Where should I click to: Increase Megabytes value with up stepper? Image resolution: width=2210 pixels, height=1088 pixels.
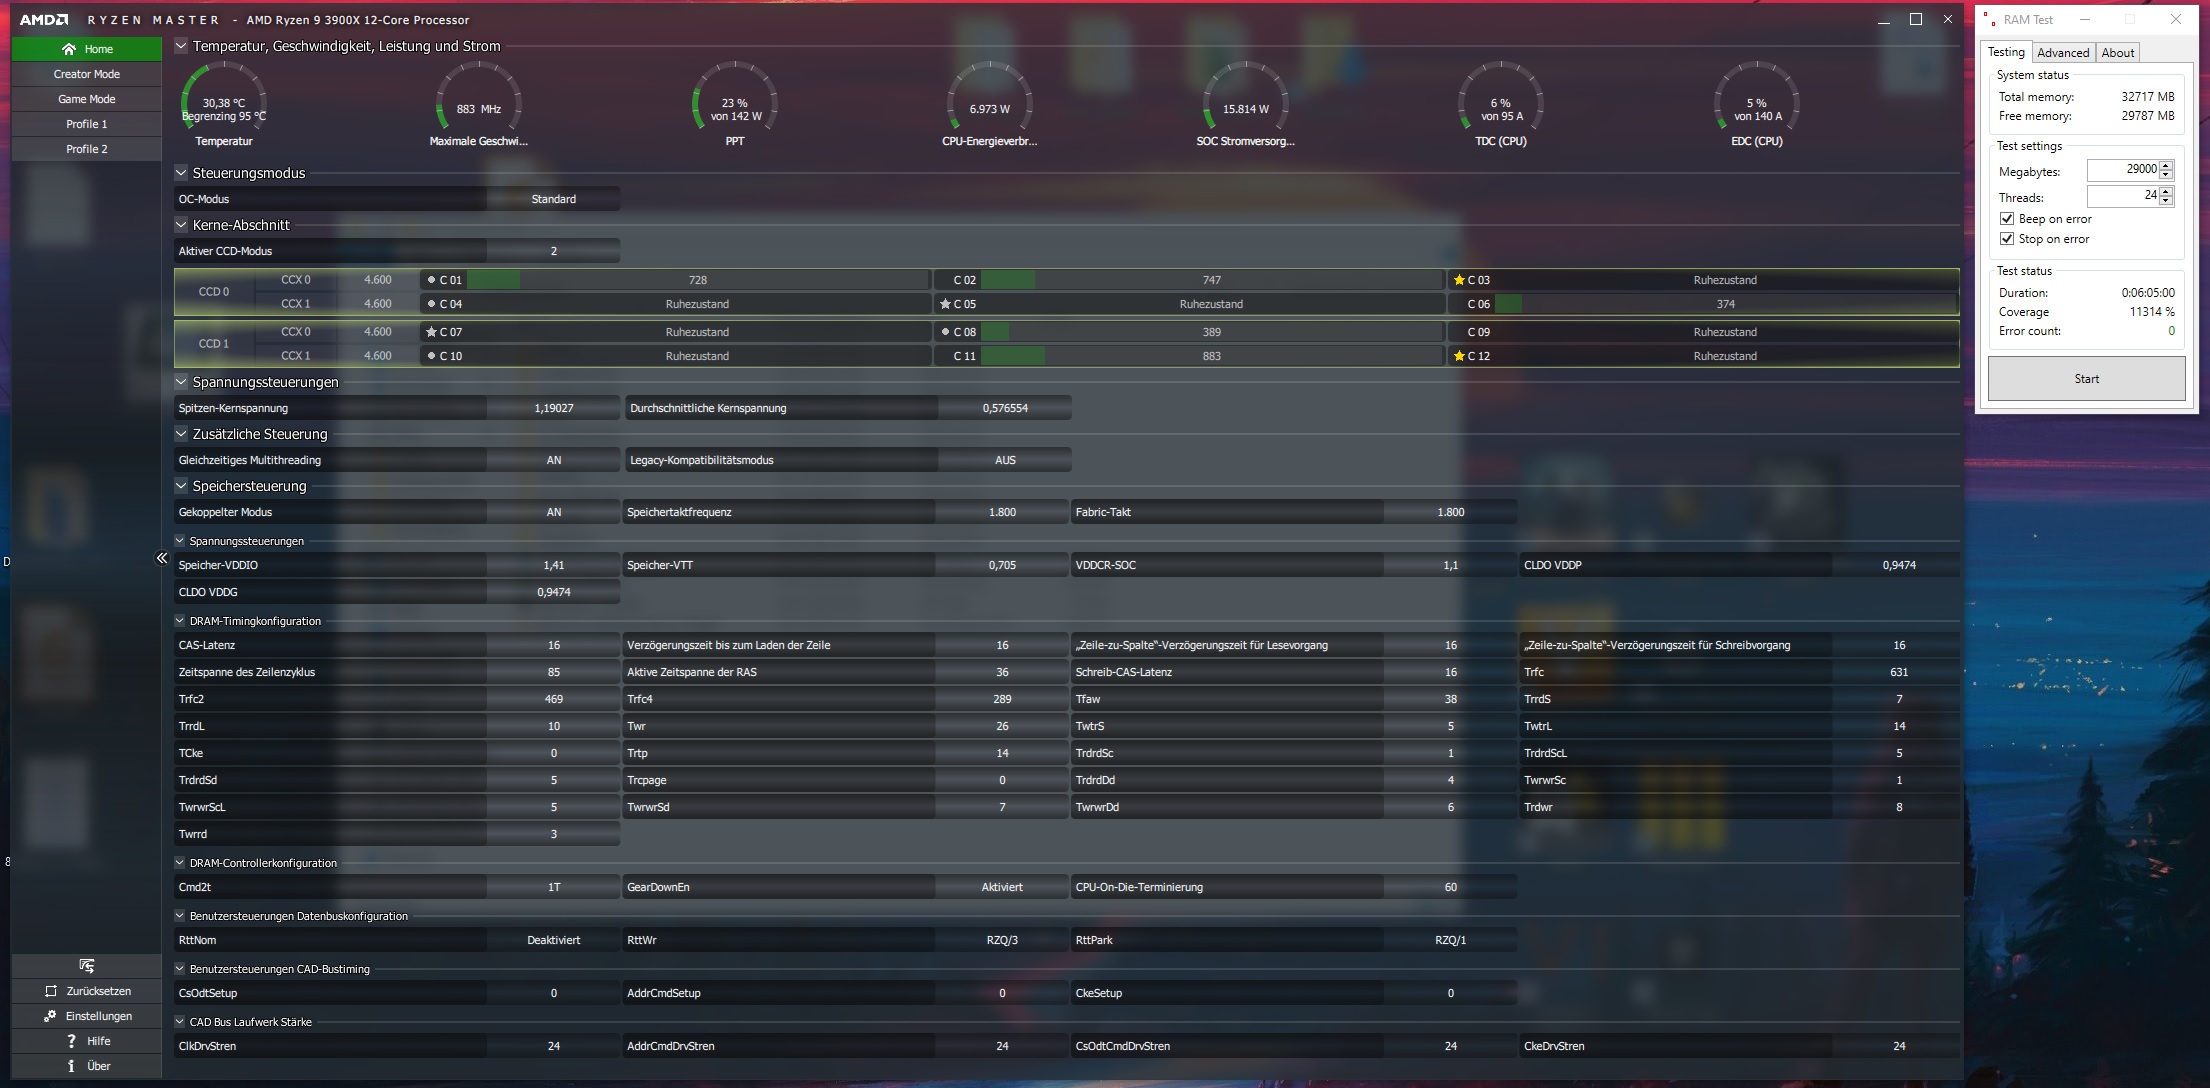click(2166, 165)
